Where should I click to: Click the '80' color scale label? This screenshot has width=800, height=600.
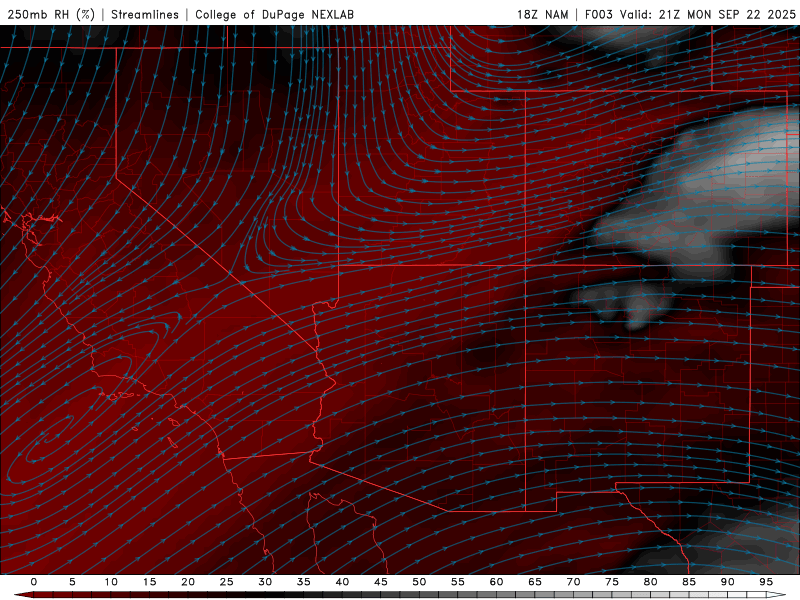[650, 582]
